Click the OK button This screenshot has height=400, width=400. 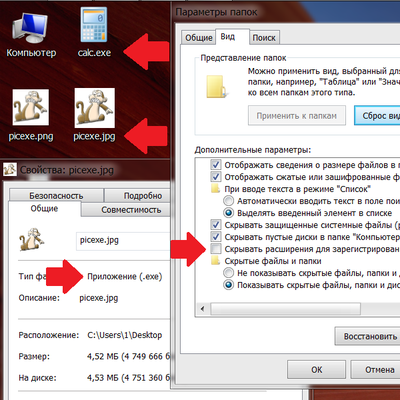click(x=316, y=369)
